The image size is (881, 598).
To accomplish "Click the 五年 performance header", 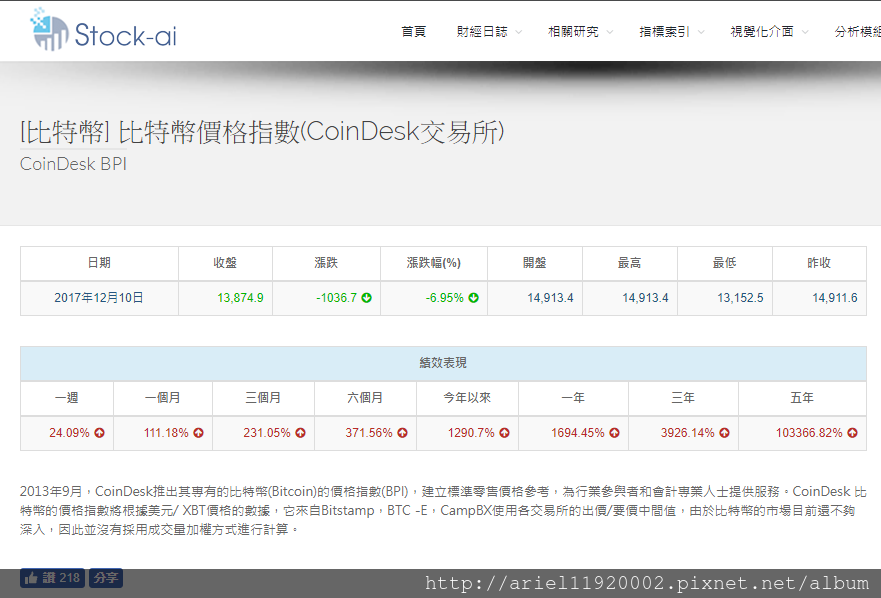I will [802, 398].
